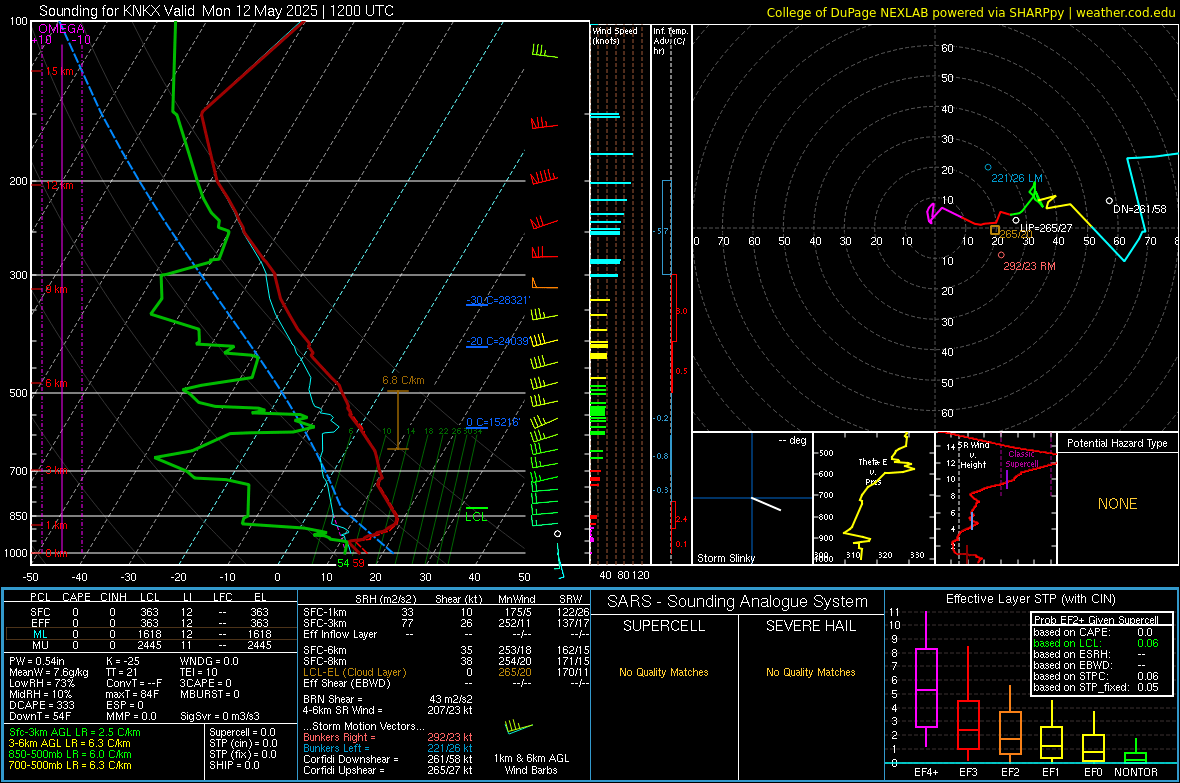
Task: Click No Quality Matches under SEVERE HAIL
Action: pyautogui.click(x=810, y=672)
